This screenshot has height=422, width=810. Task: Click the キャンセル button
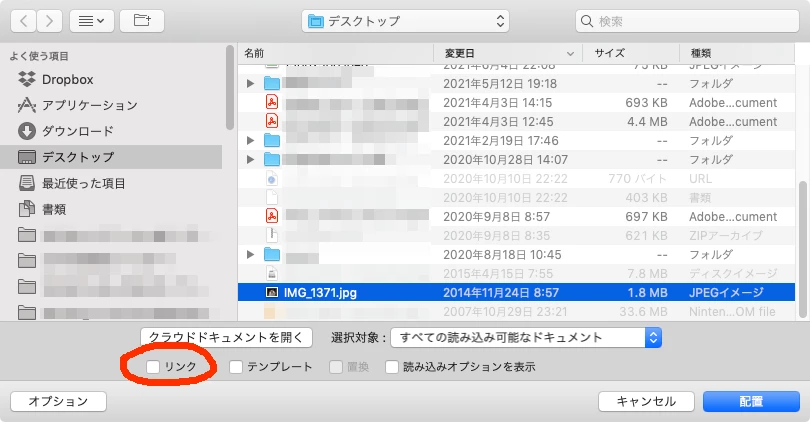click(x=646, y=401)
